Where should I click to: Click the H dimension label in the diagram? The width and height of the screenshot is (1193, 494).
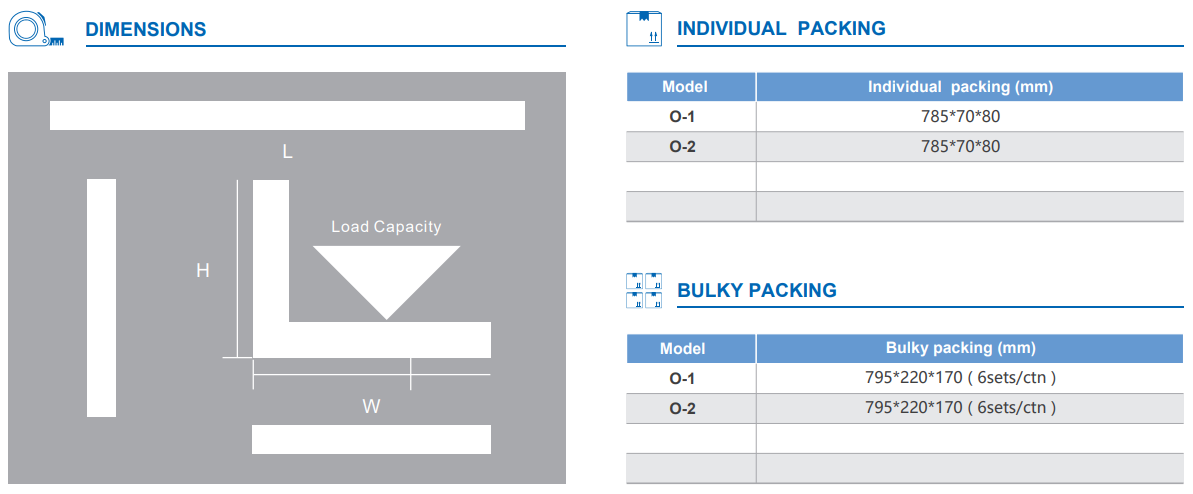click(202, 270)
